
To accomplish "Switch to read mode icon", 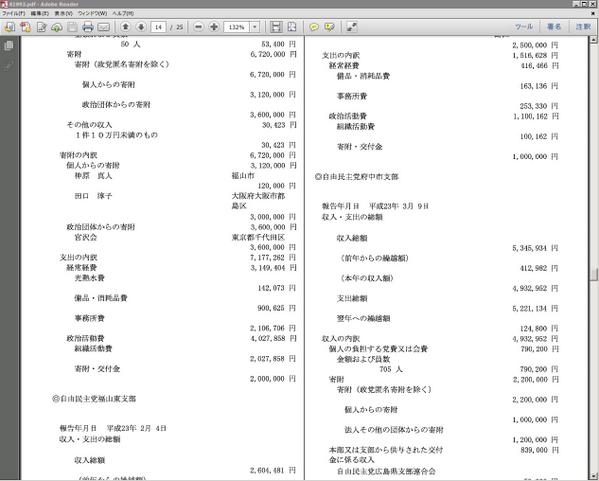I will pyautogui.click(x=352, y=27).
